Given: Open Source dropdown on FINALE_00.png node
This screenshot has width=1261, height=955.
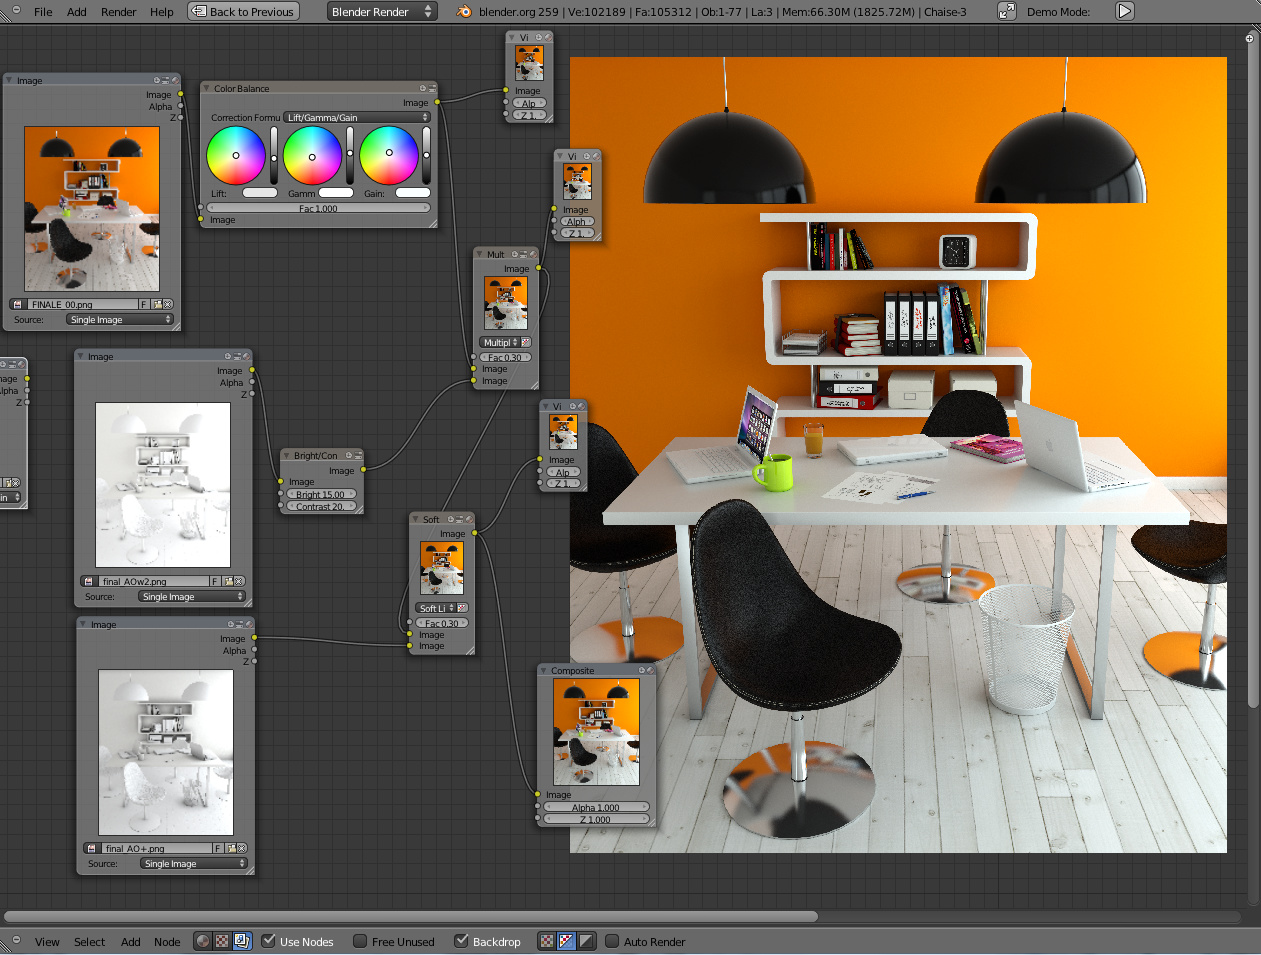Looking at the screenshot, I should click(x=120, y=319).
